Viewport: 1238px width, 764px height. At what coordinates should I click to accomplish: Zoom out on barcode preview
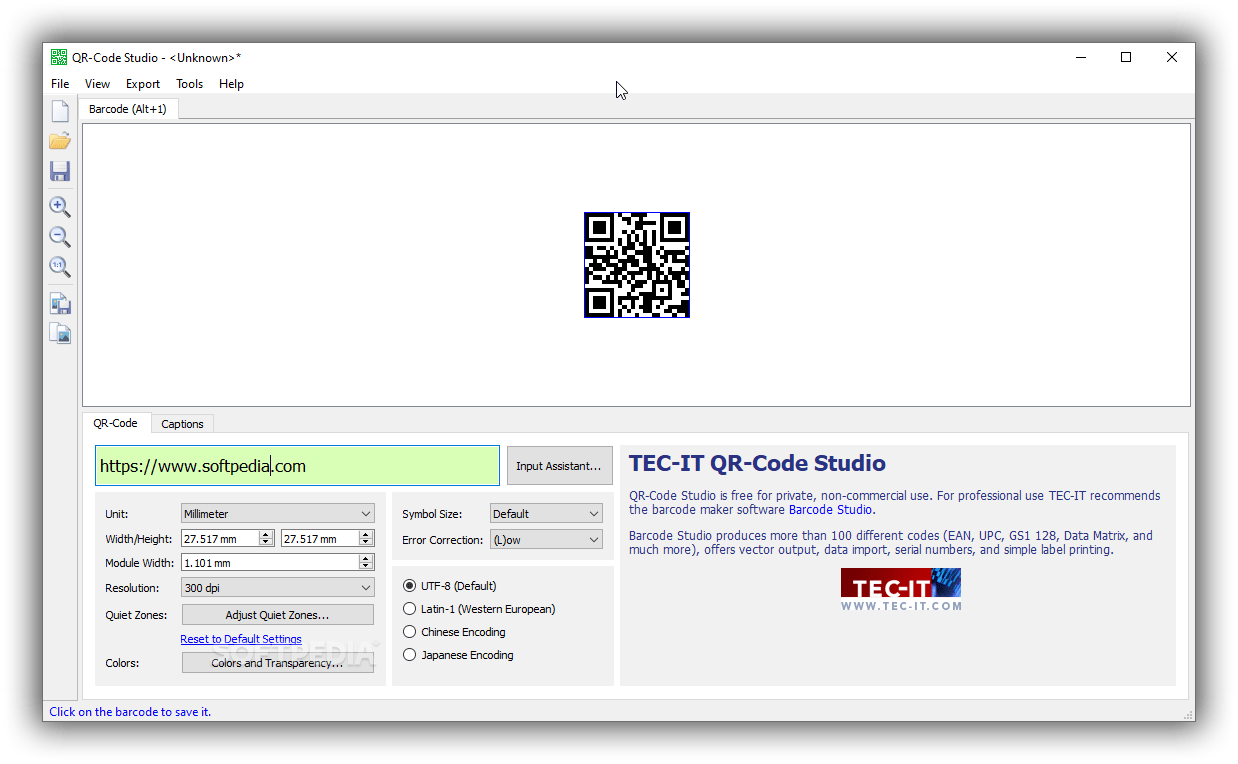click(x=60, y=237)
